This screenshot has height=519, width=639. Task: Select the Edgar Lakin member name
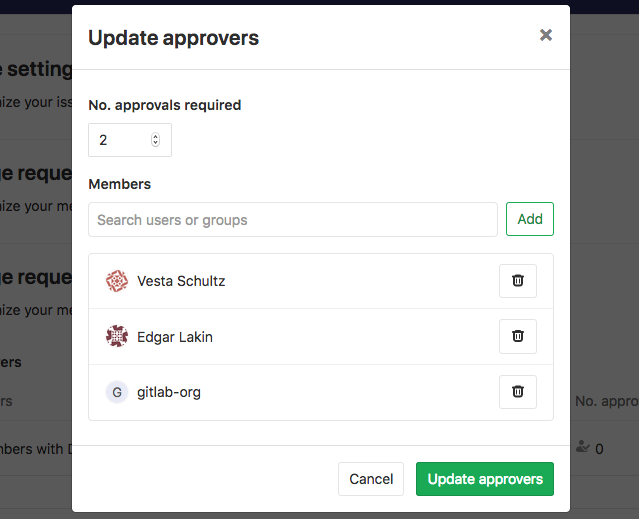[x=175, y=337]
